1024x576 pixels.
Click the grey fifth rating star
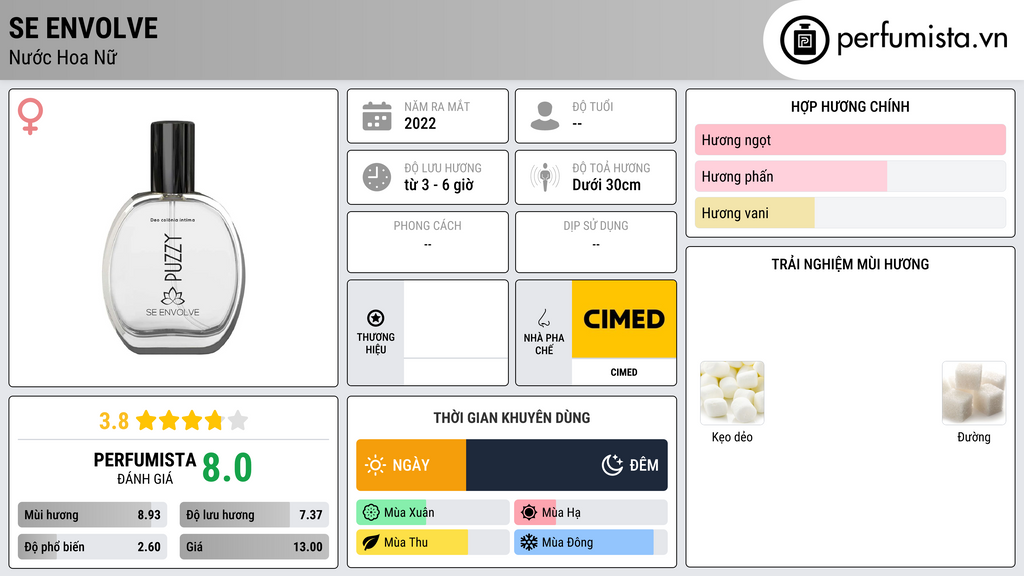(x=238, y=420)
